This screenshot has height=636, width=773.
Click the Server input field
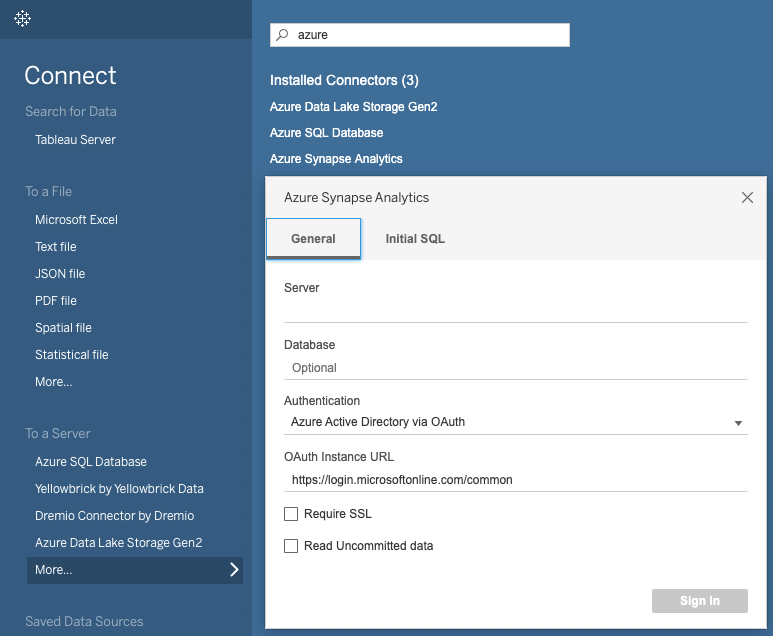(x=515, y=311)
